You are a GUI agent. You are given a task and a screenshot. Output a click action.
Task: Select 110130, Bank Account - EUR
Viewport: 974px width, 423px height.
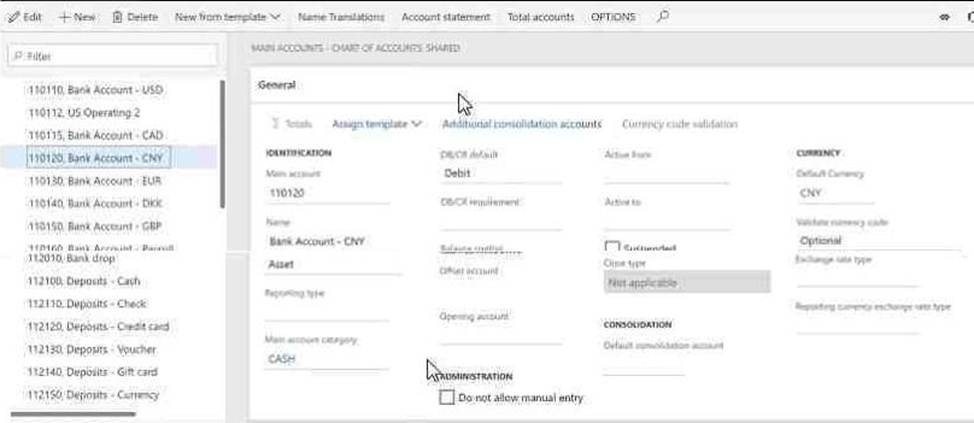pyautogui.click(x=96, y=181)
